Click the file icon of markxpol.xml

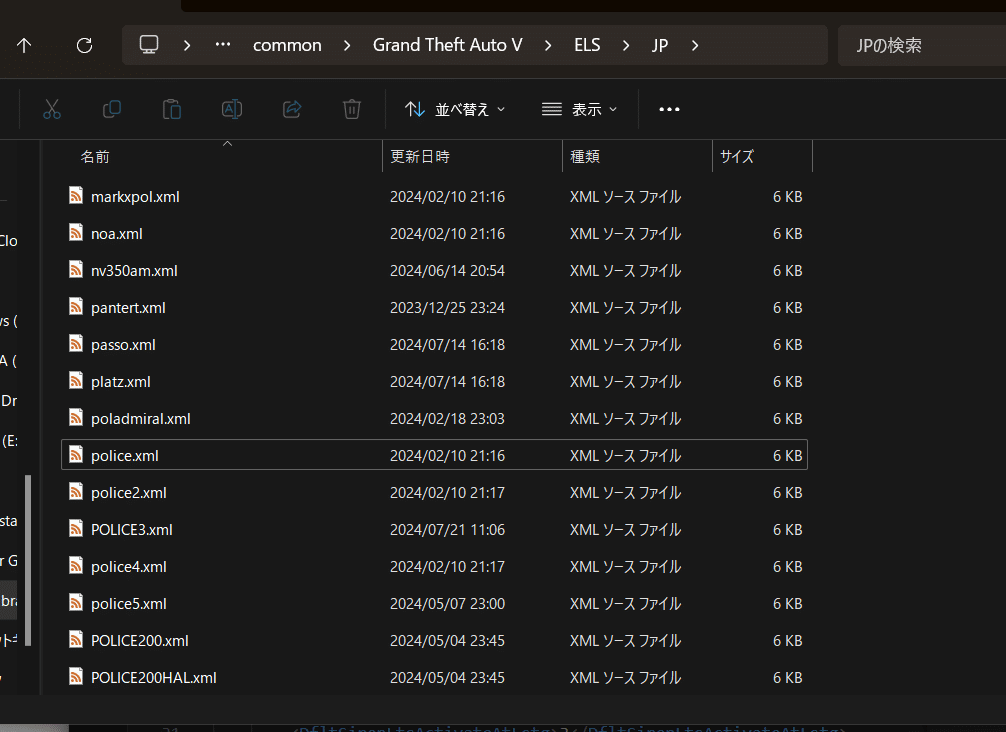pos(76,196)
